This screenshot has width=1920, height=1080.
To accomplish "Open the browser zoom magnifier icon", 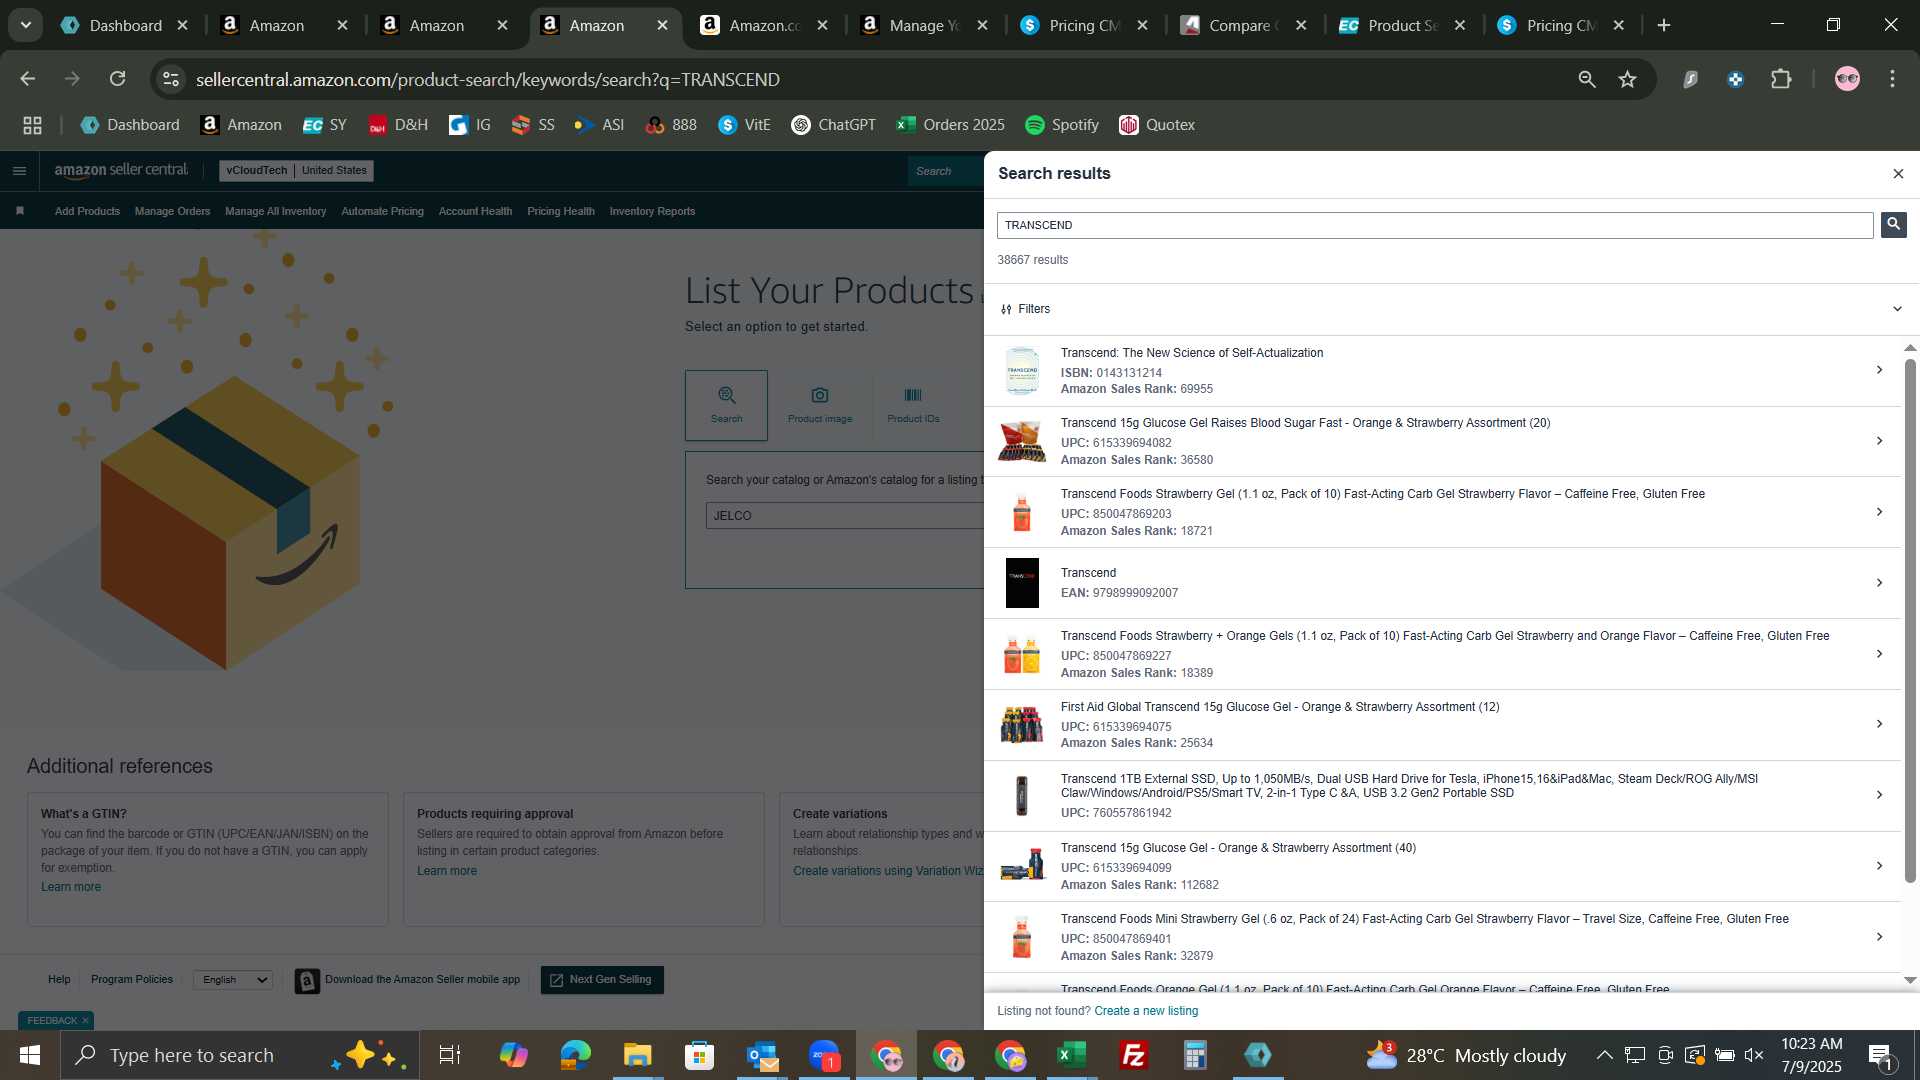I will tap(1587, 79).
